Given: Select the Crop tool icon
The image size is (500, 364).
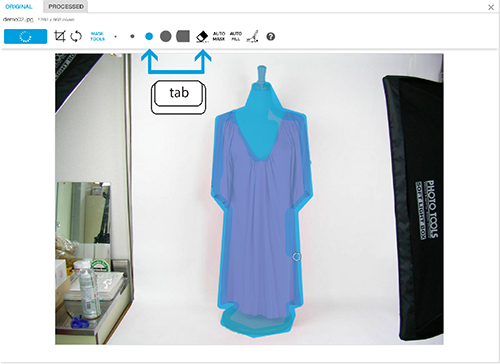Looking at the screenshot, I should tap(60, 36).
